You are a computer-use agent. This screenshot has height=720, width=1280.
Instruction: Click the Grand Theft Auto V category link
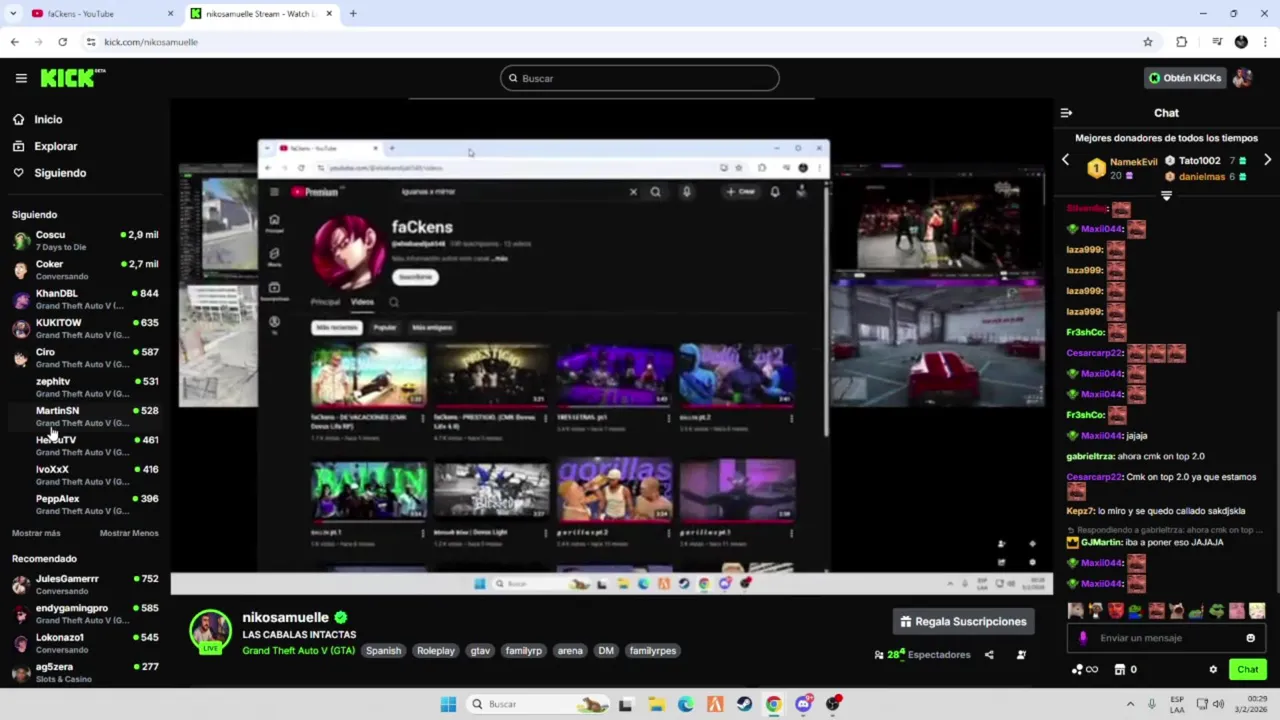point(298,651)
